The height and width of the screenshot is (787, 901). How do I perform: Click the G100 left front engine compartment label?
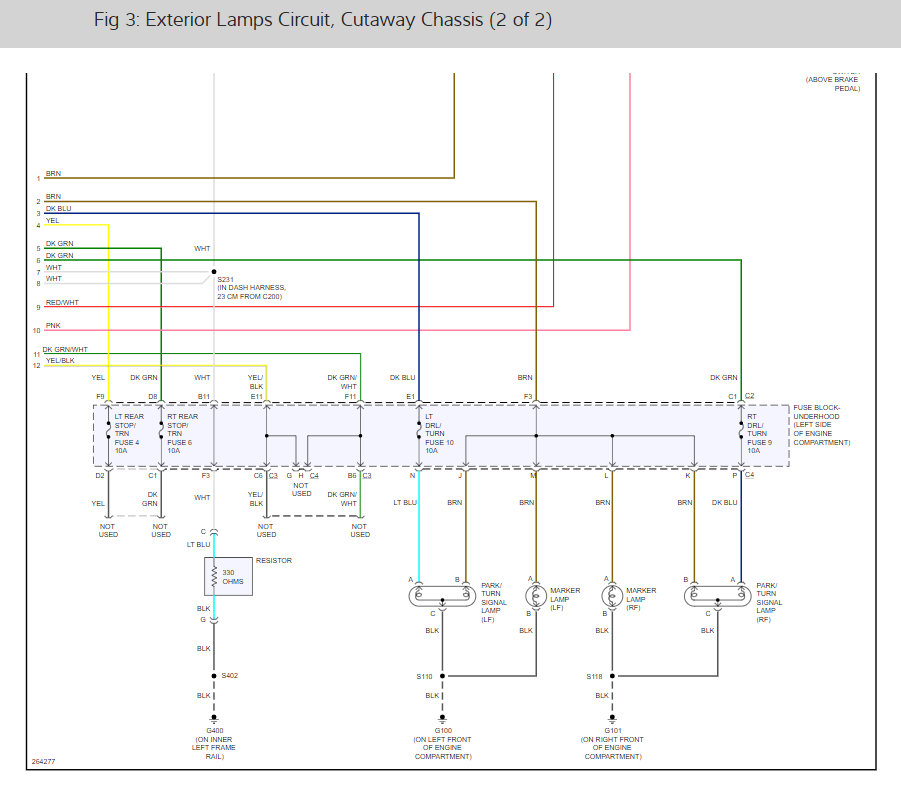click(443, 744)
